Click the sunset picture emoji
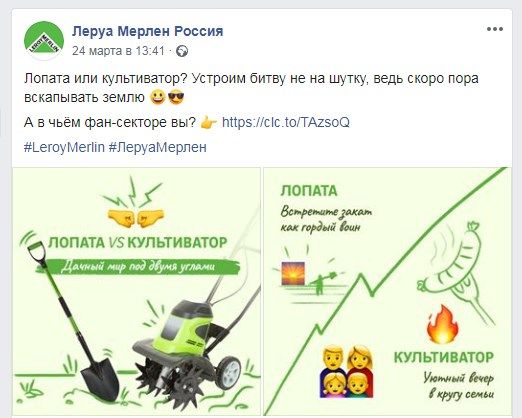This screenshot has width=522, height=418. click(293, 273)
